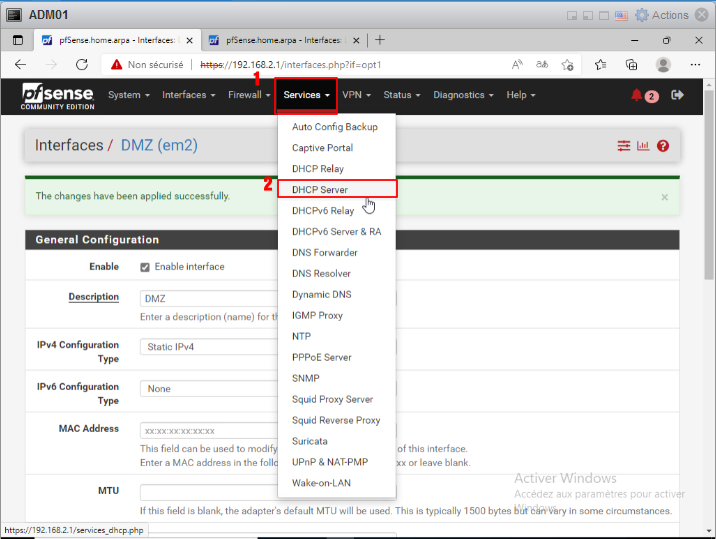Click the pfSense notifications bell icon
Viewport: 716px width, 539px height.
coord(637,95)
